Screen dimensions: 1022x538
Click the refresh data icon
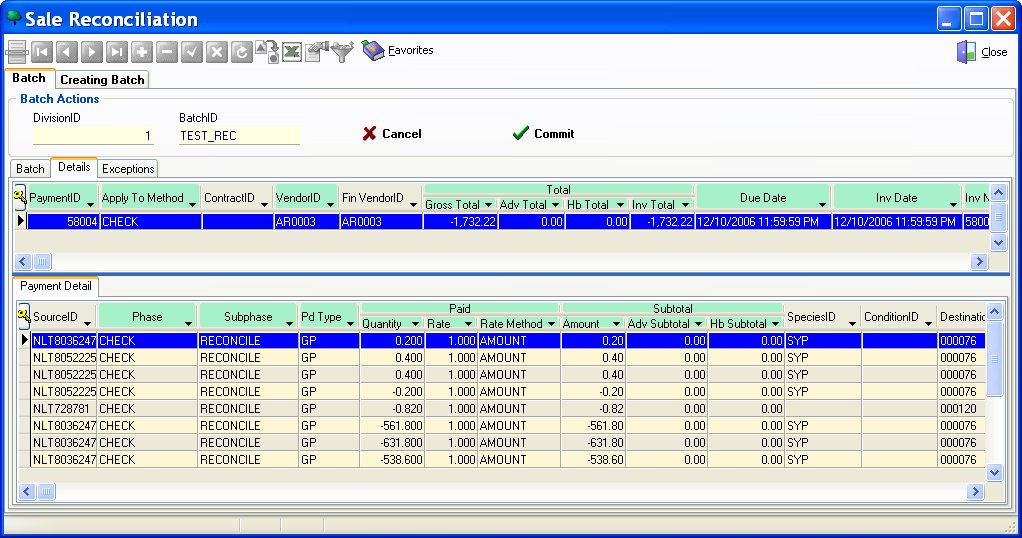click(241, 52)
